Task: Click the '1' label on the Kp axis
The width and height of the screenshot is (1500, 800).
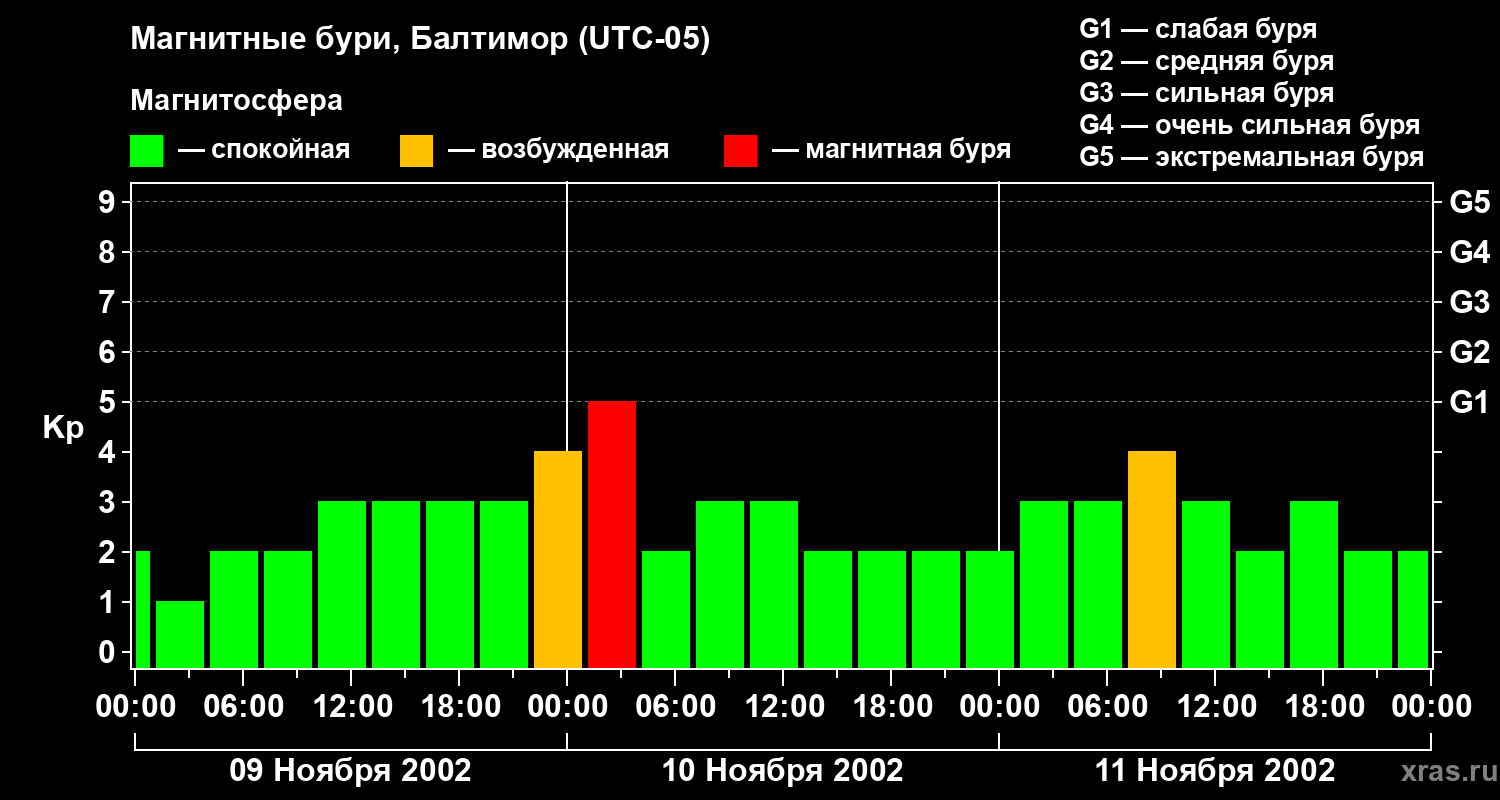Action: (109, 602)
